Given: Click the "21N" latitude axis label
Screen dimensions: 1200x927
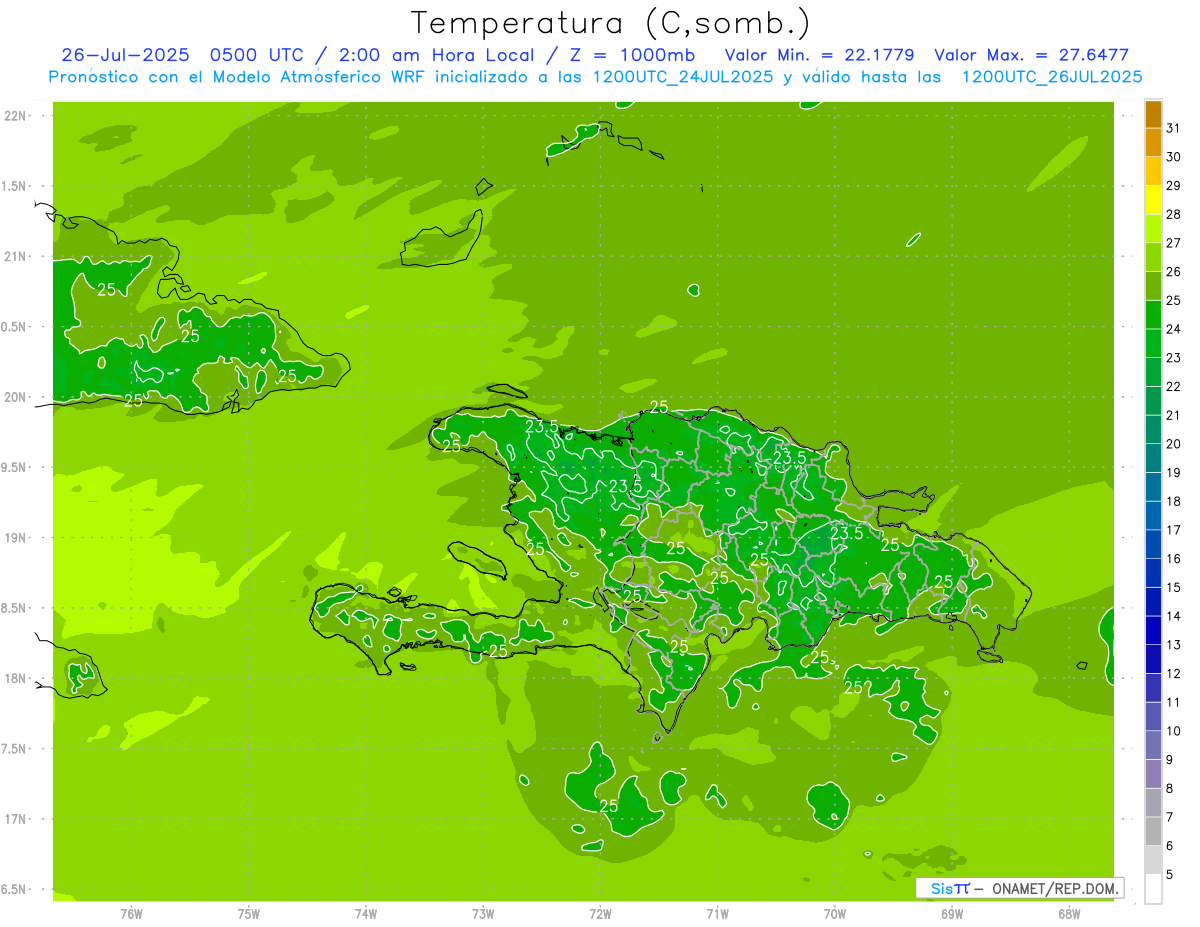Looking at the screenshot, I should pos(15,257).
